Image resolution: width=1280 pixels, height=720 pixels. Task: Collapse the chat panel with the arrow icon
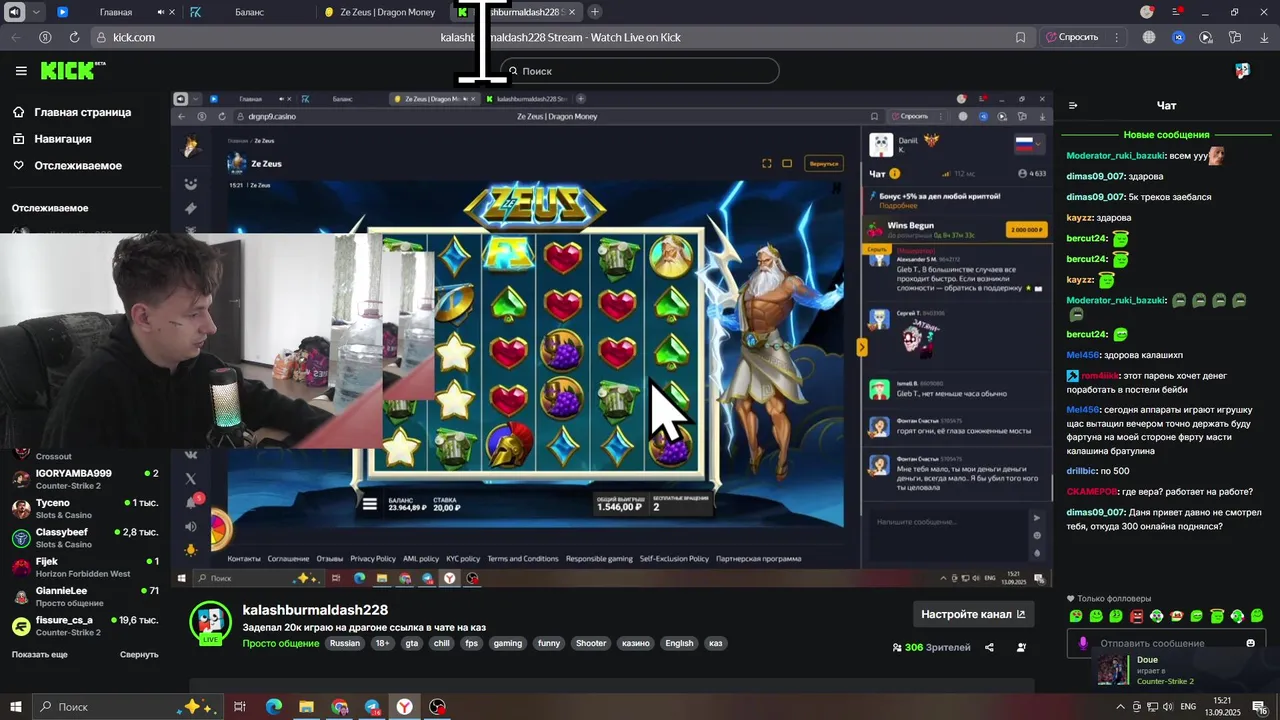point(1073,105)
